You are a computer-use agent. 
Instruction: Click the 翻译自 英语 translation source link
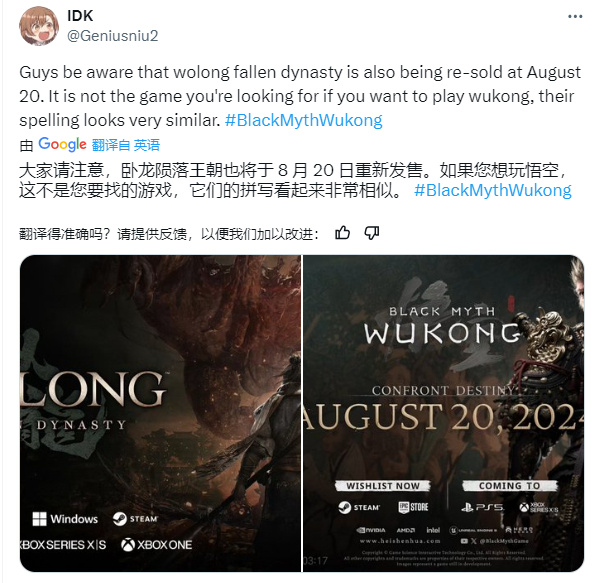[x=126, y=145]
